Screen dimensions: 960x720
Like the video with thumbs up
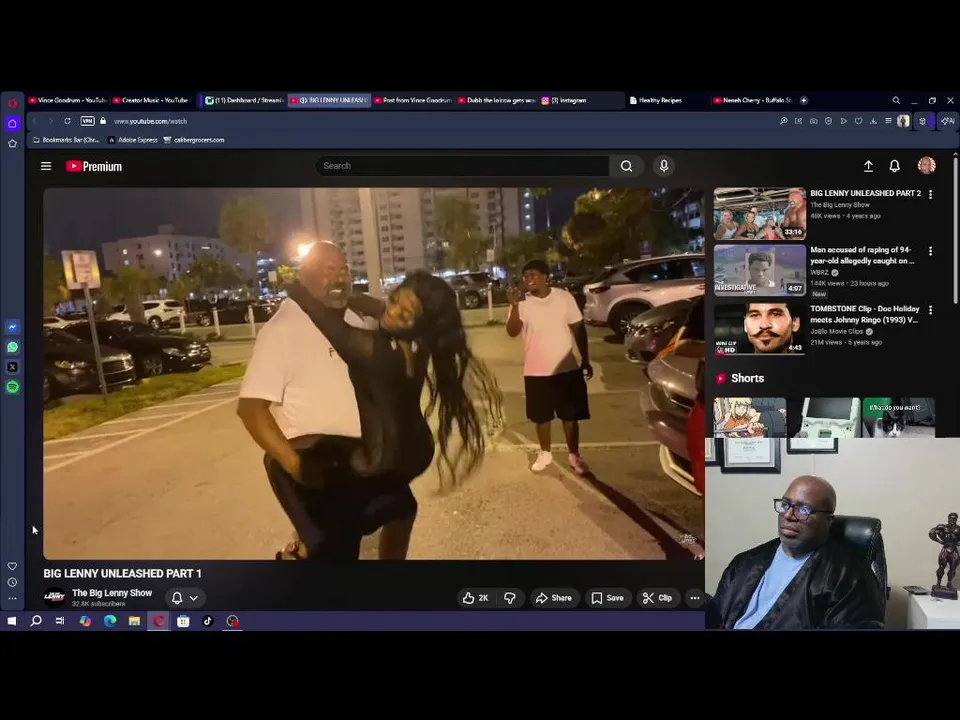pyautogui.click(x=475, y=598)
